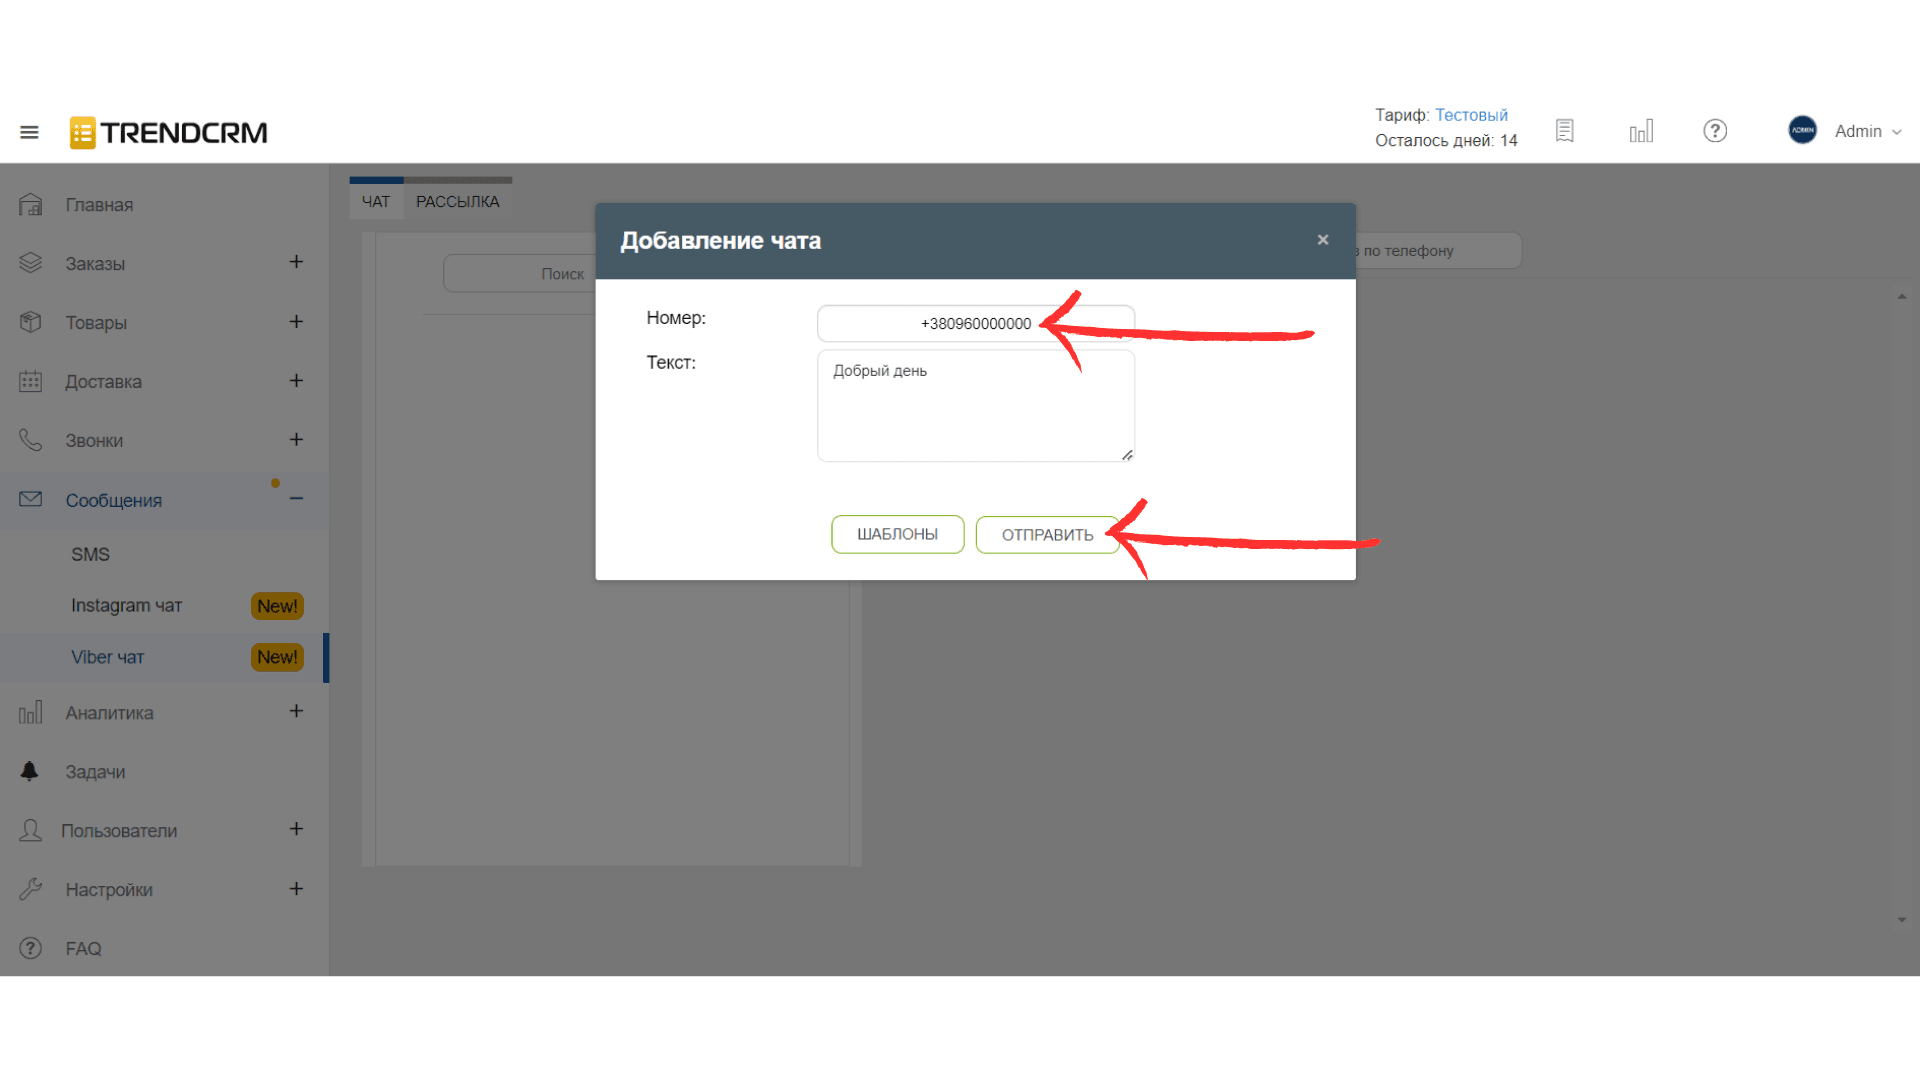Click the FAQ question icon in sidebar
Viewport: 1920px width, 1080px height.
(x=31, y=948)
